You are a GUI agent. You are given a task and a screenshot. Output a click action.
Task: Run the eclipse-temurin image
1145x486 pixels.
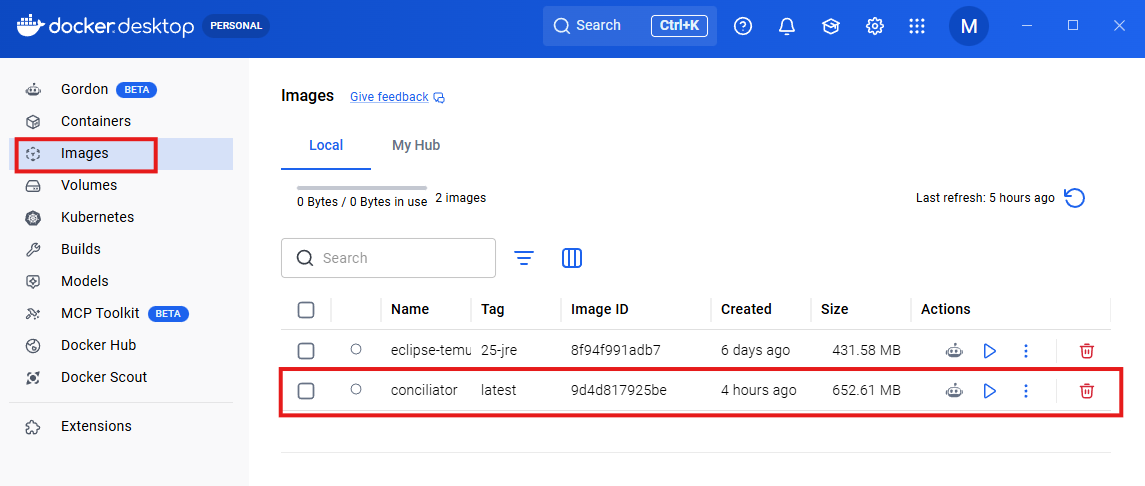coord(989,351)
